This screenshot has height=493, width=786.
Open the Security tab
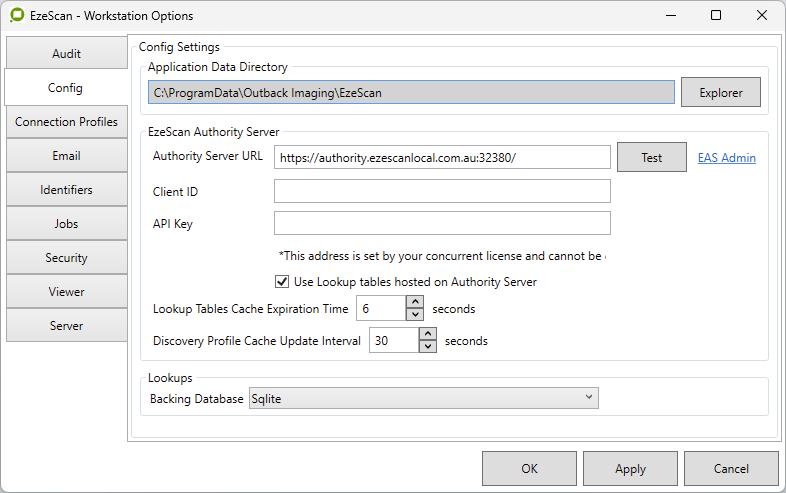point(67,258)
